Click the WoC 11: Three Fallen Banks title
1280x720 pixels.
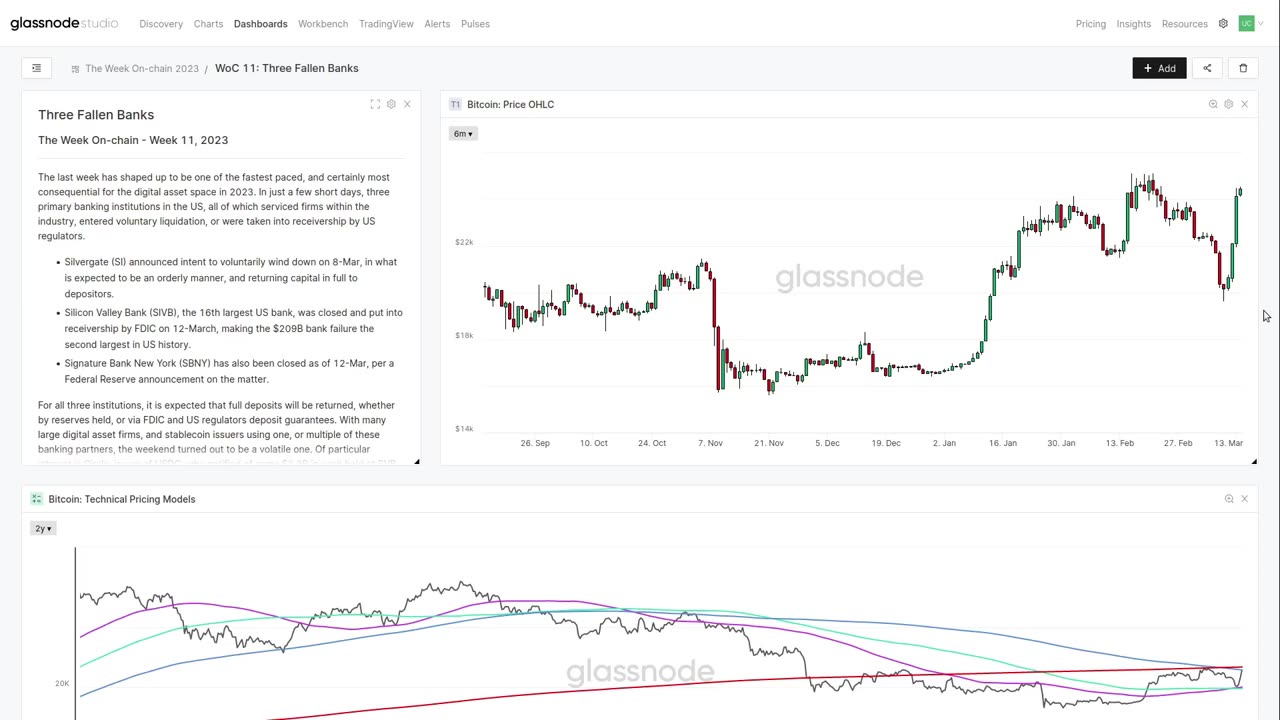287,68
